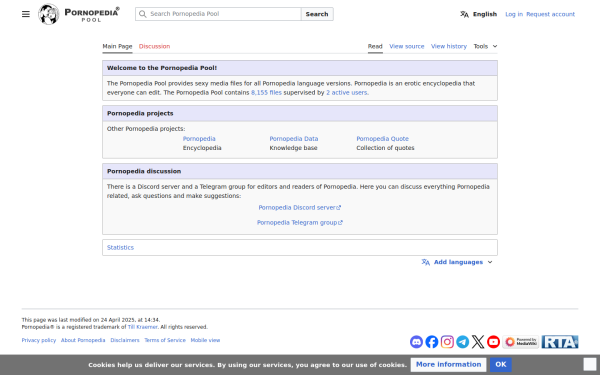Open the English language selector

(478, 14)
